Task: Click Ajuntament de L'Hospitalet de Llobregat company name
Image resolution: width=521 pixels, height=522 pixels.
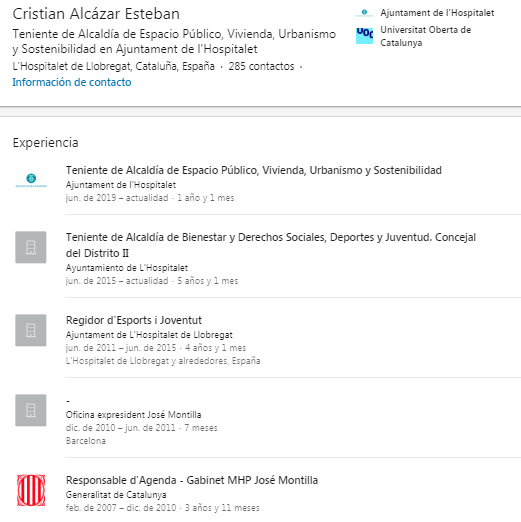Action: [149, 335]
